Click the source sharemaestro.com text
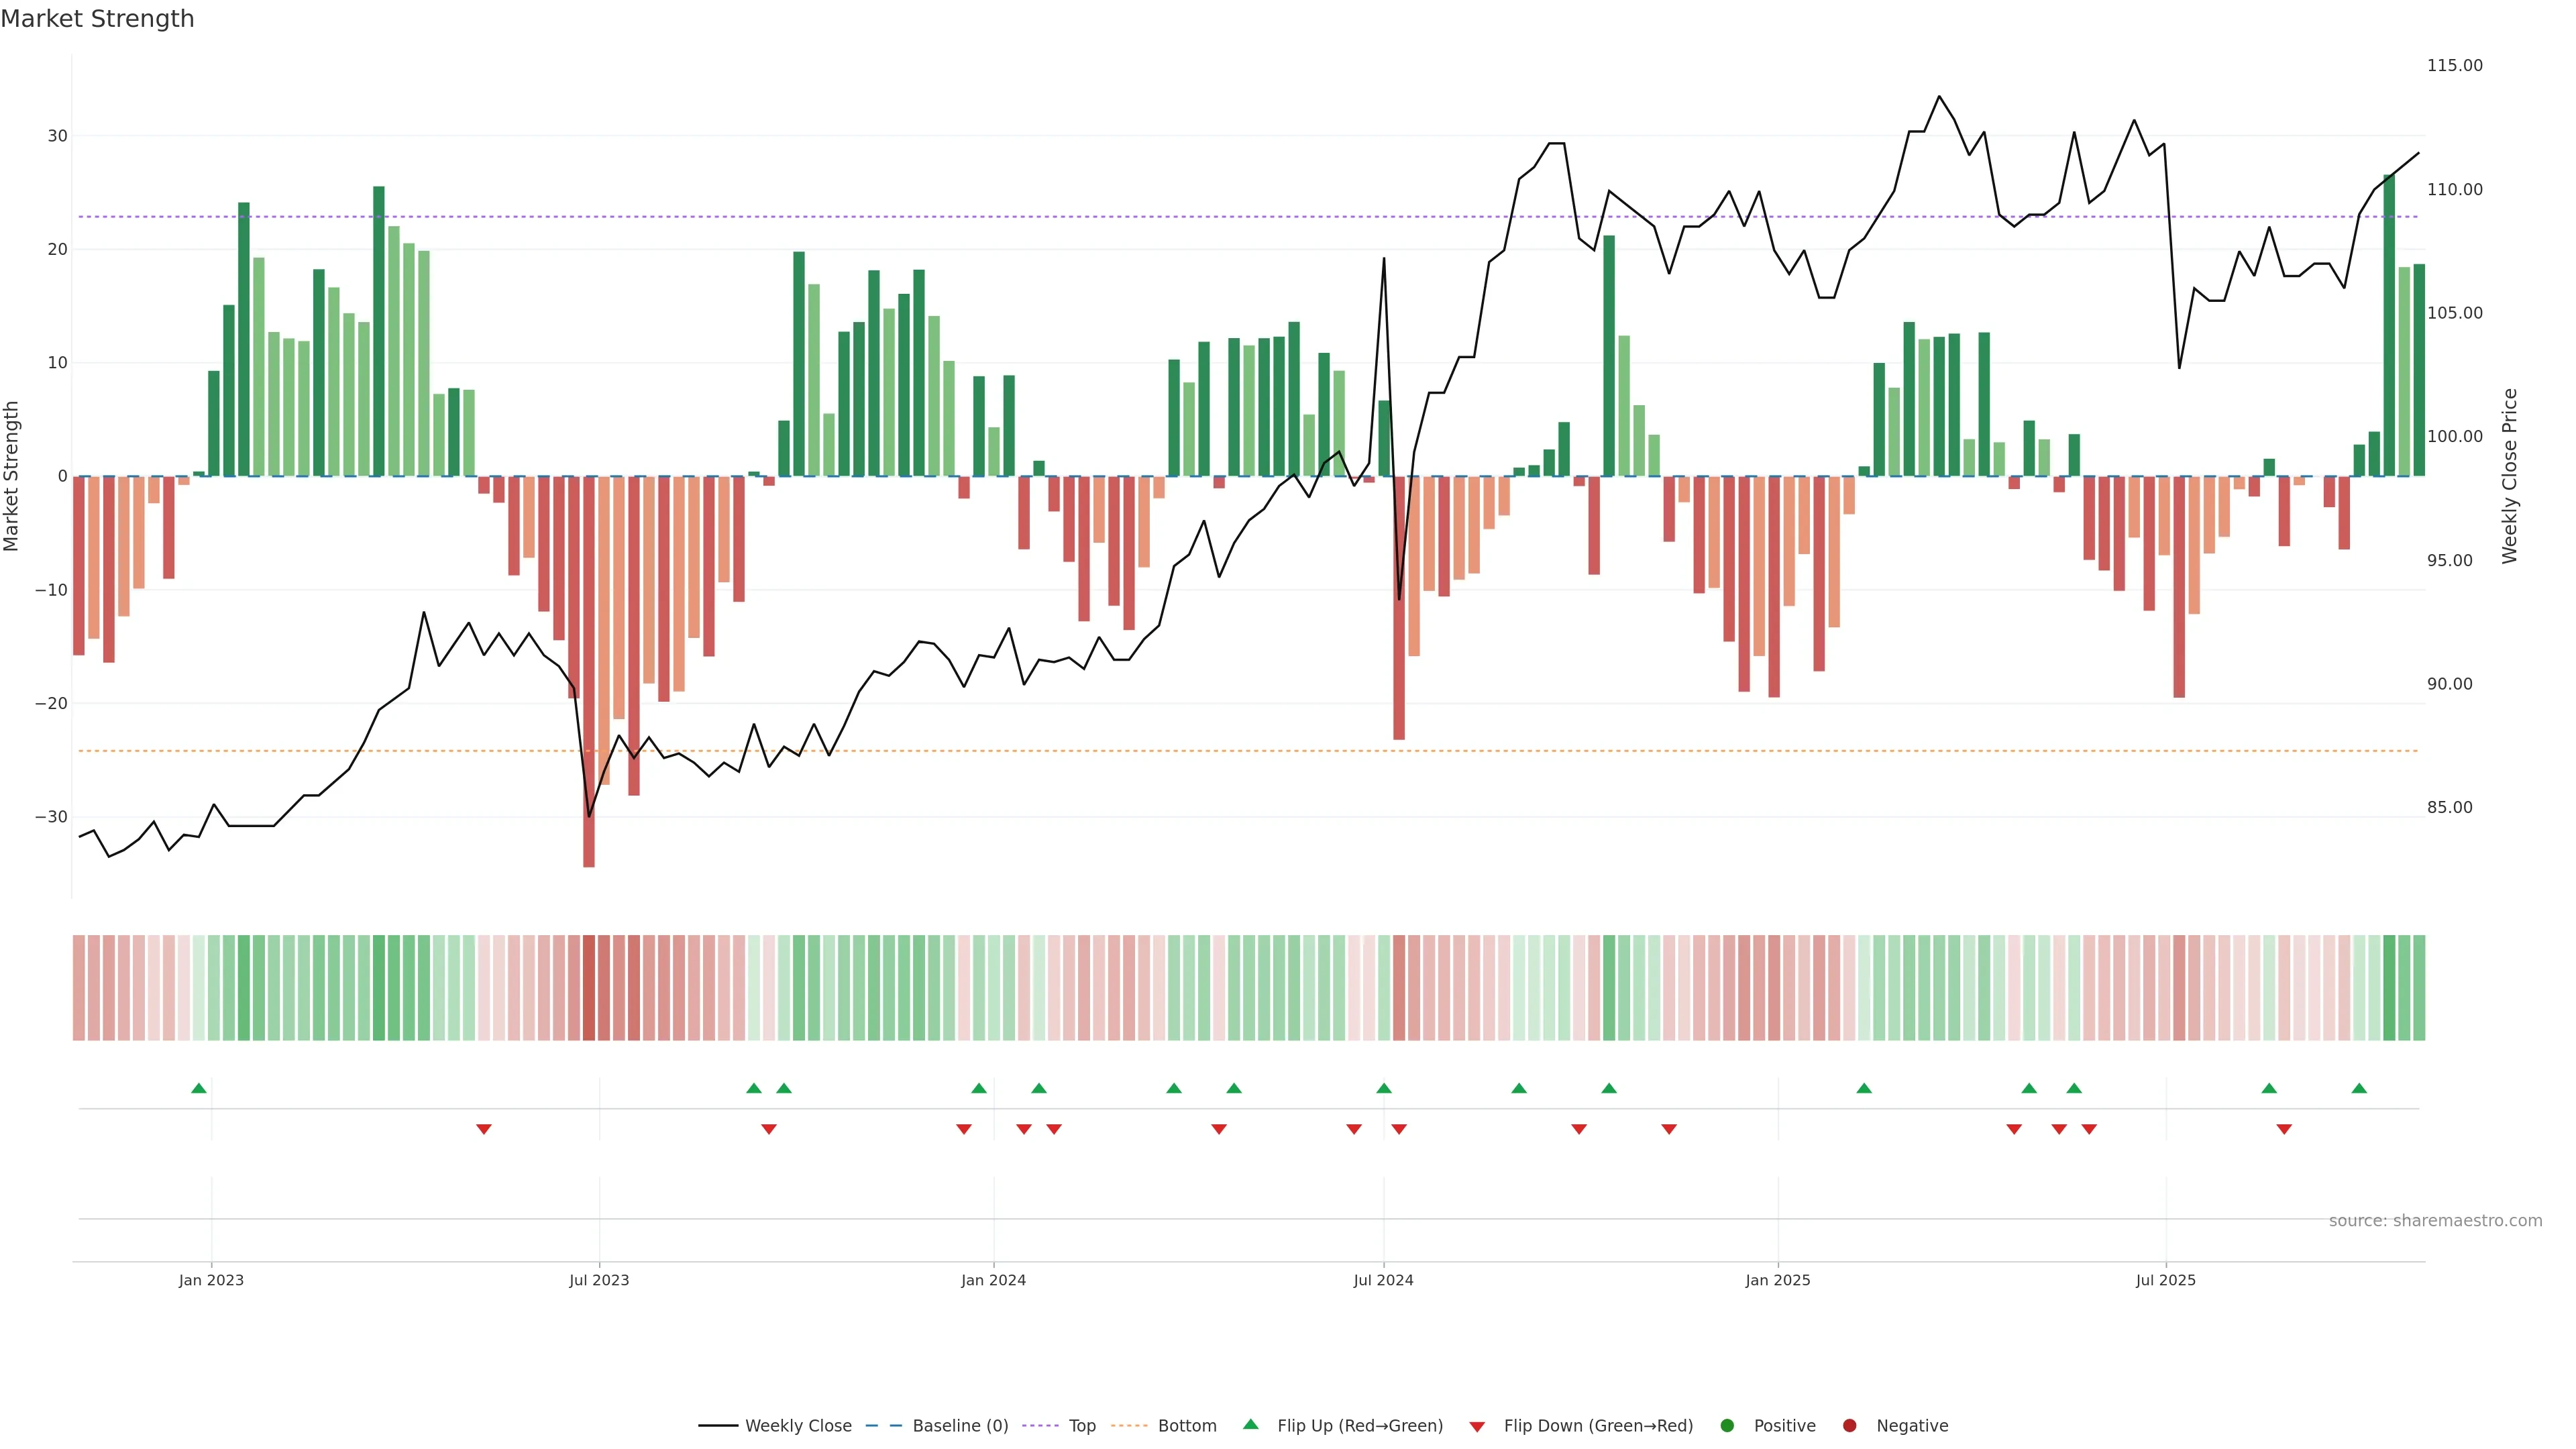This screenshot has height=1449, width=2576. pyautogui.click(x=2435, y=1221)
